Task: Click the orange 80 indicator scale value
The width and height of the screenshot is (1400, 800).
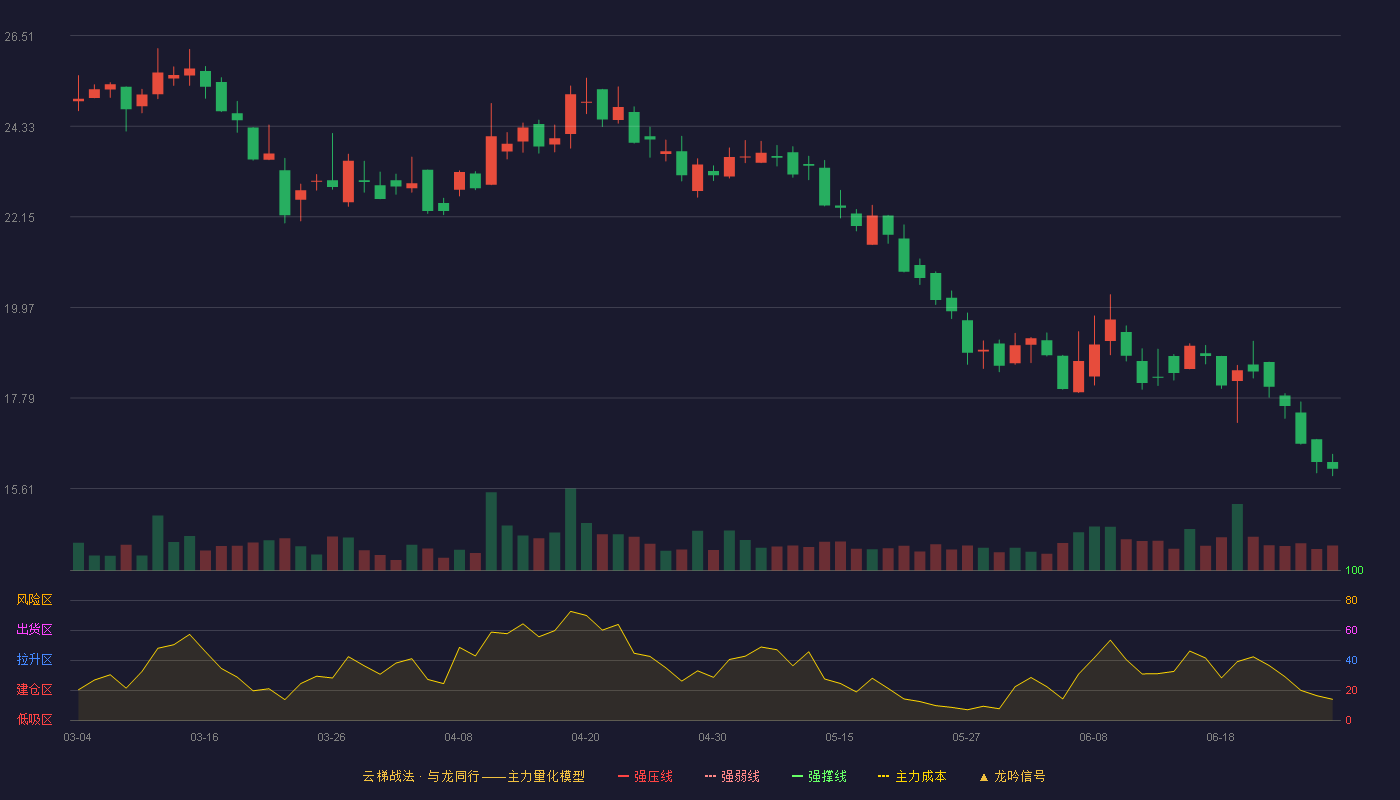Action: (1351, 600)
